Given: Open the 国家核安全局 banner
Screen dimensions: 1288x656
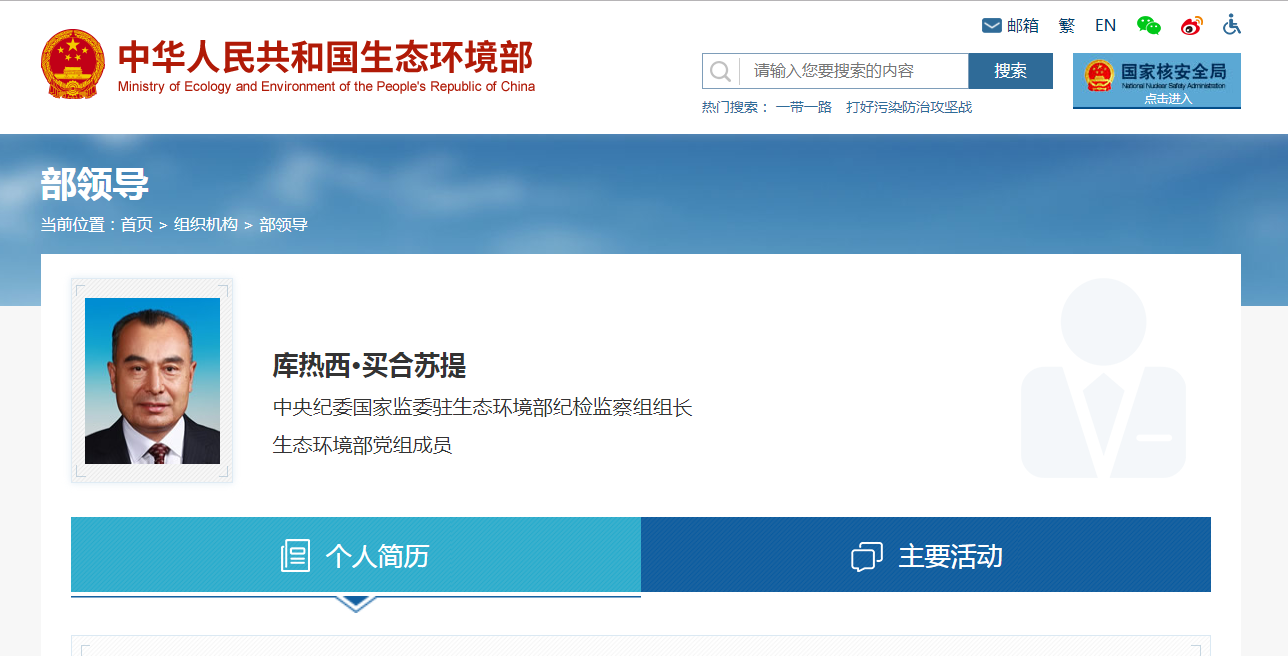Looking at the screenshot, I should 1157,80.
